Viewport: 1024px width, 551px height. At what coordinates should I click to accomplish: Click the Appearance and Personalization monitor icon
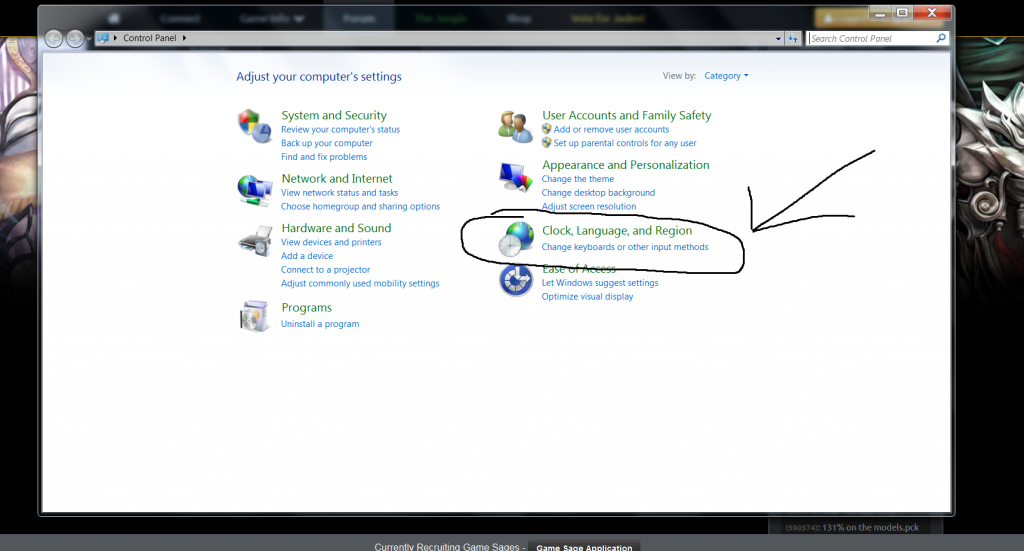pos(515,176)
